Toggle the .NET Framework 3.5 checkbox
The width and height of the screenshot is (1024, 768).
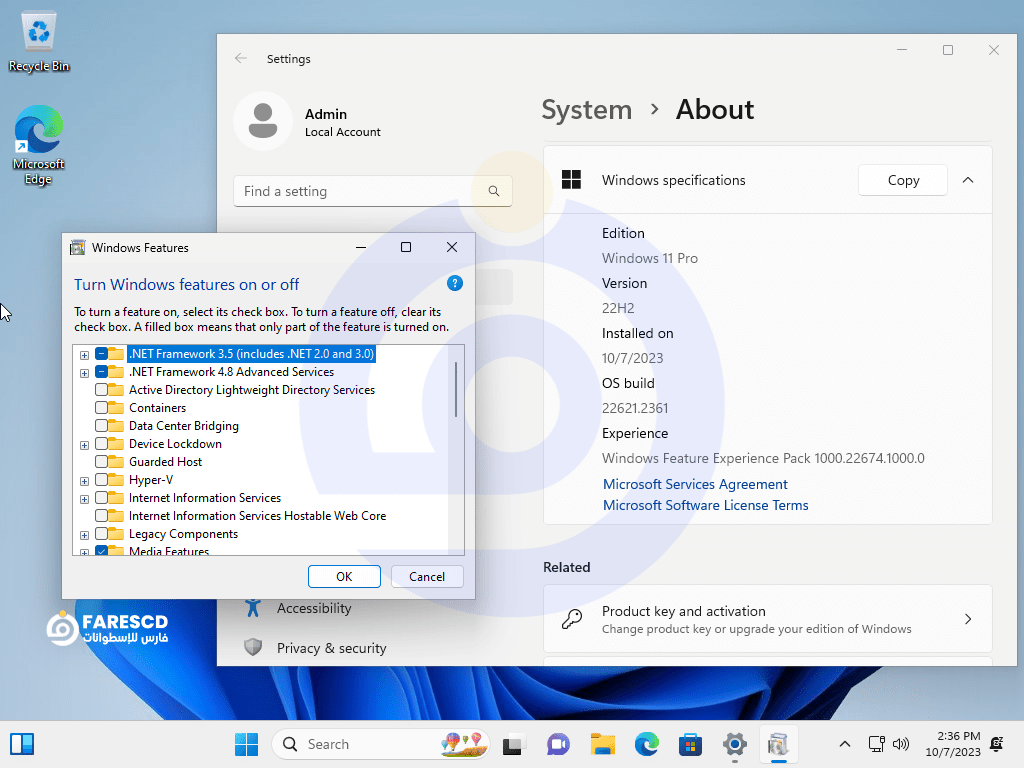[101, 354]
